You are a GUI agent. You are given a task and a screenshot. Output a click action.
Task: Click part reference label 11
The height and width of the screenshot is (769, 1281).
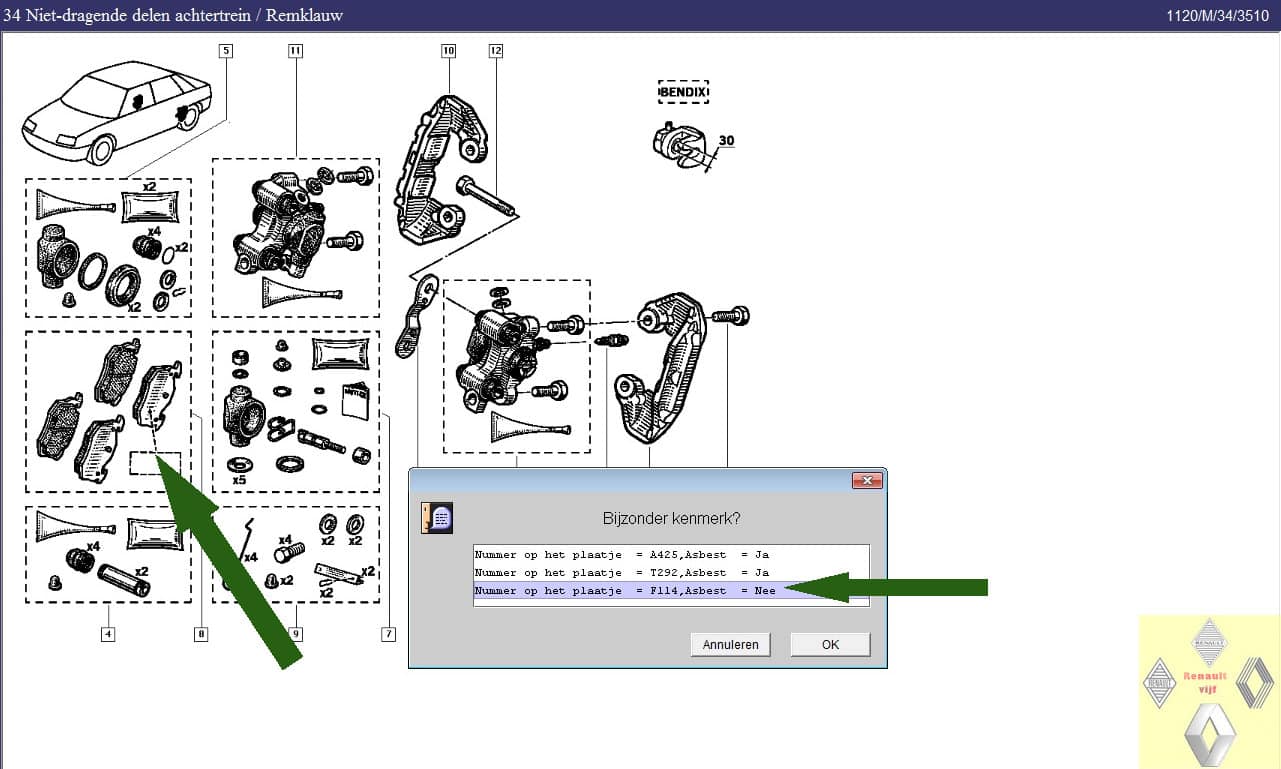(295, 51)
